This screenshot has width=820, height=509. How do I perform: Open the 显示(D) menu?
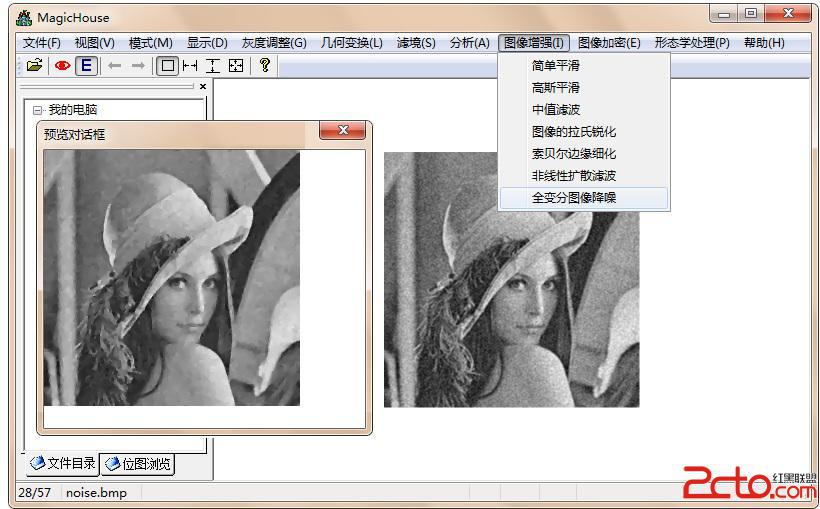coord(207,43)
